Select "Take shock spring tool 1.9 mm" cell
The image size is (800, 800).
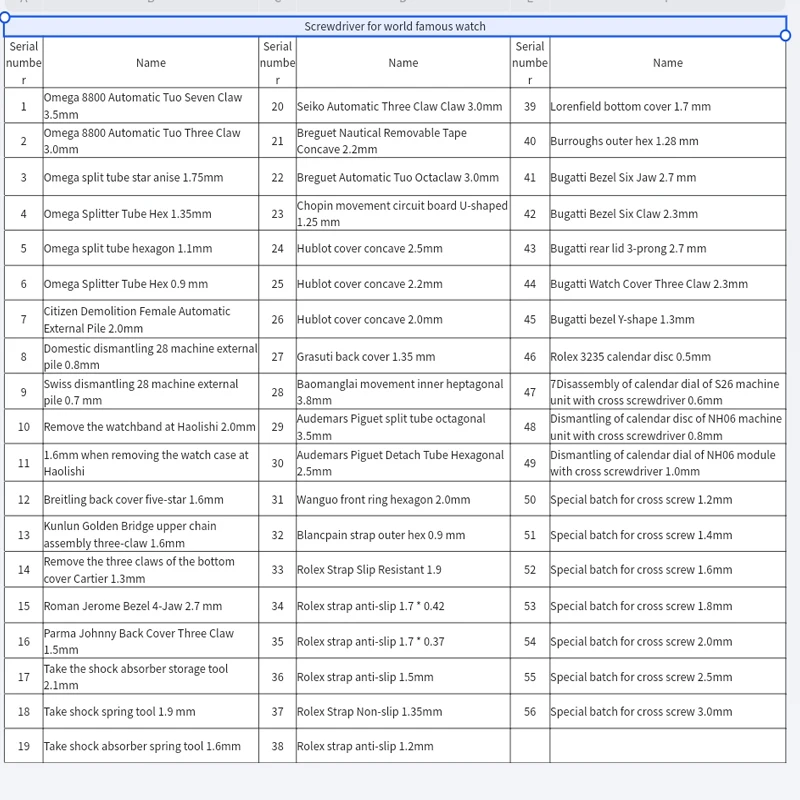[151, 711]
